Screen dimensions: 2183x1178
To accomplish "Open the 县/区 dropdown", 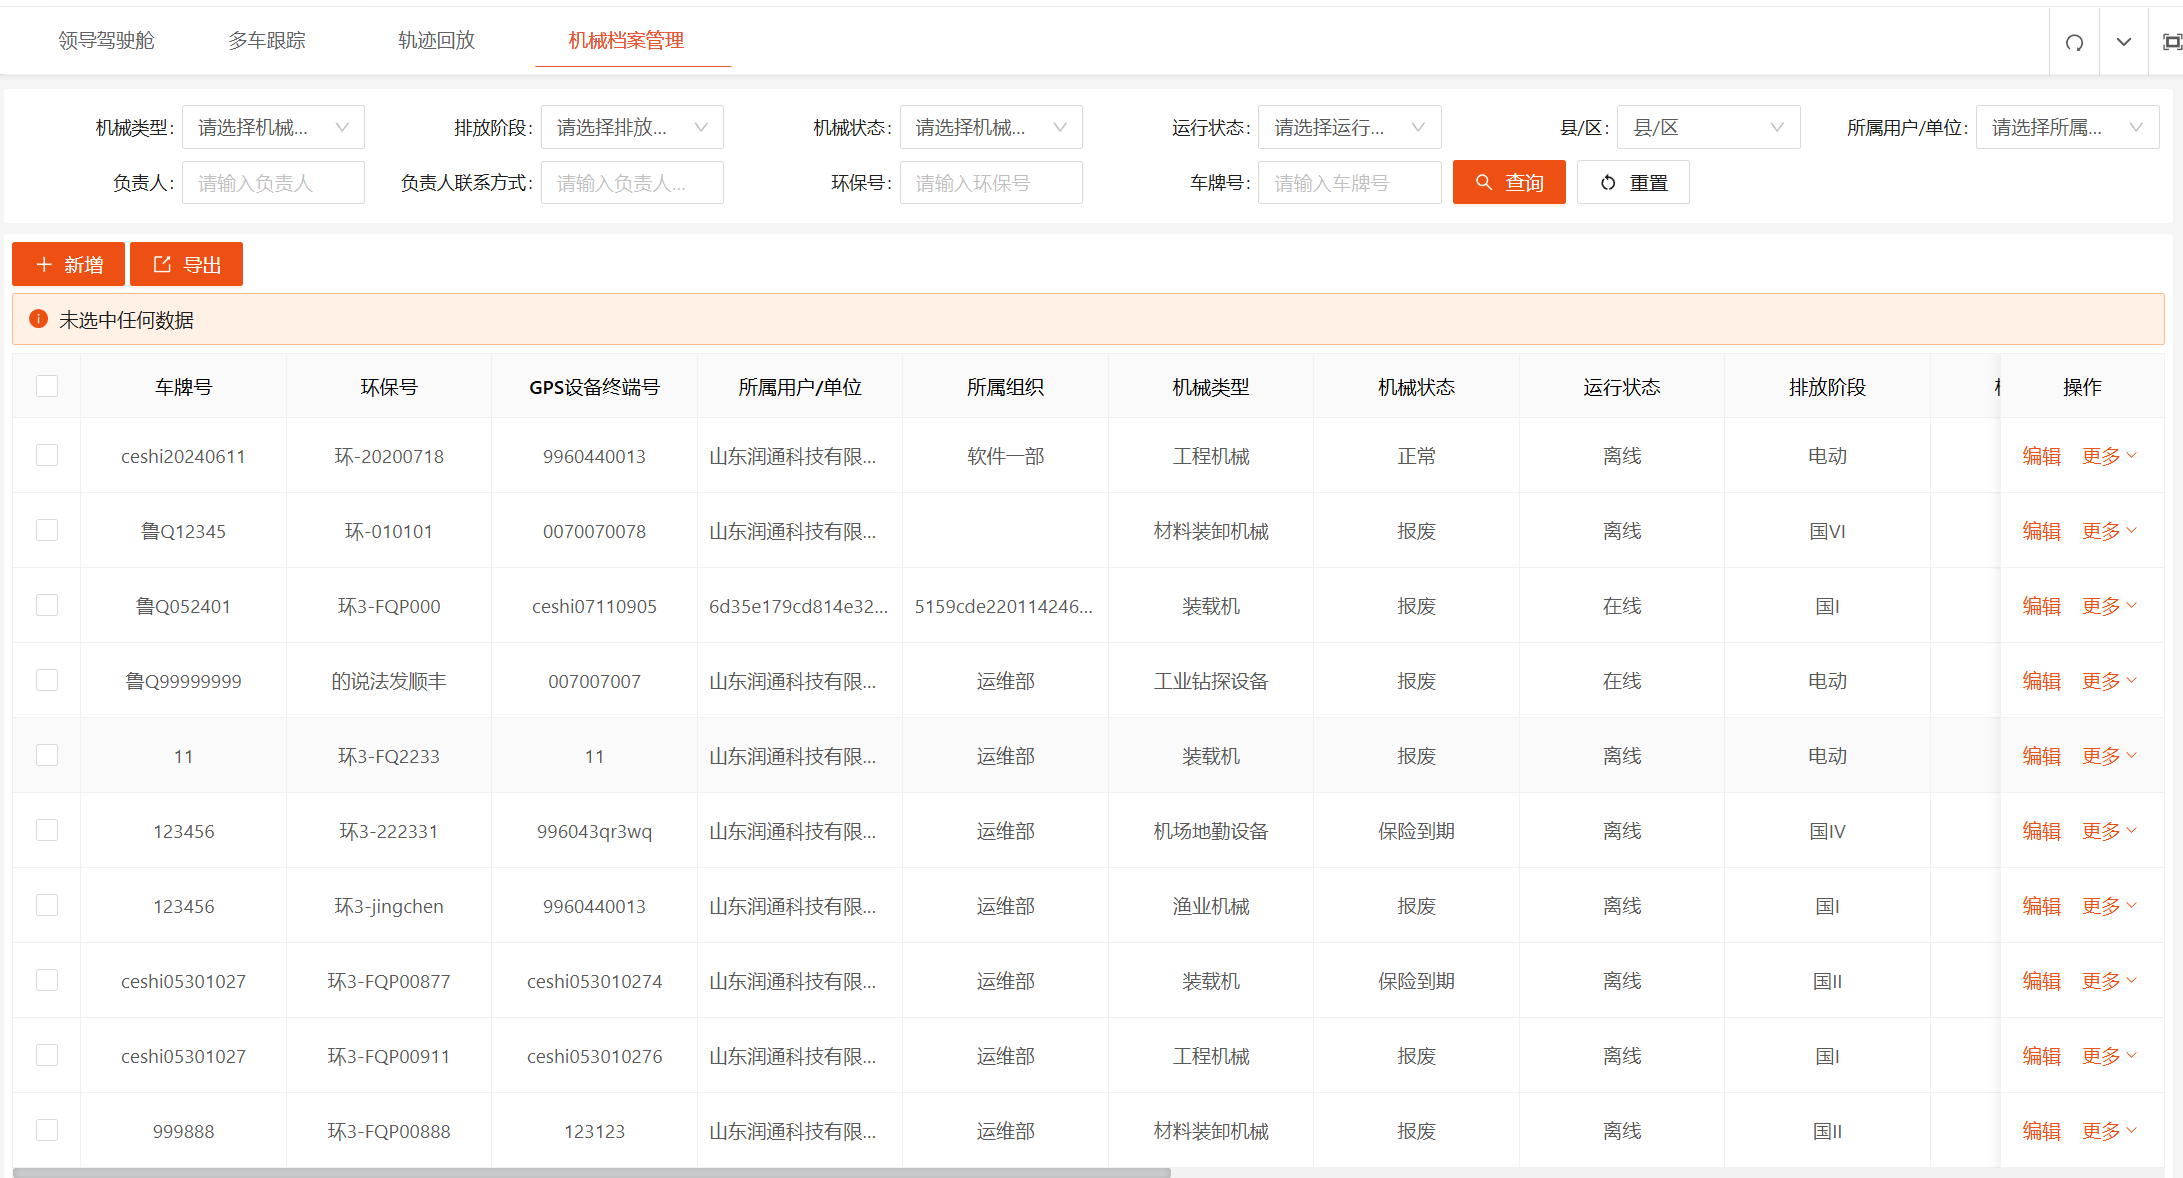I will tap(1708, 127).
